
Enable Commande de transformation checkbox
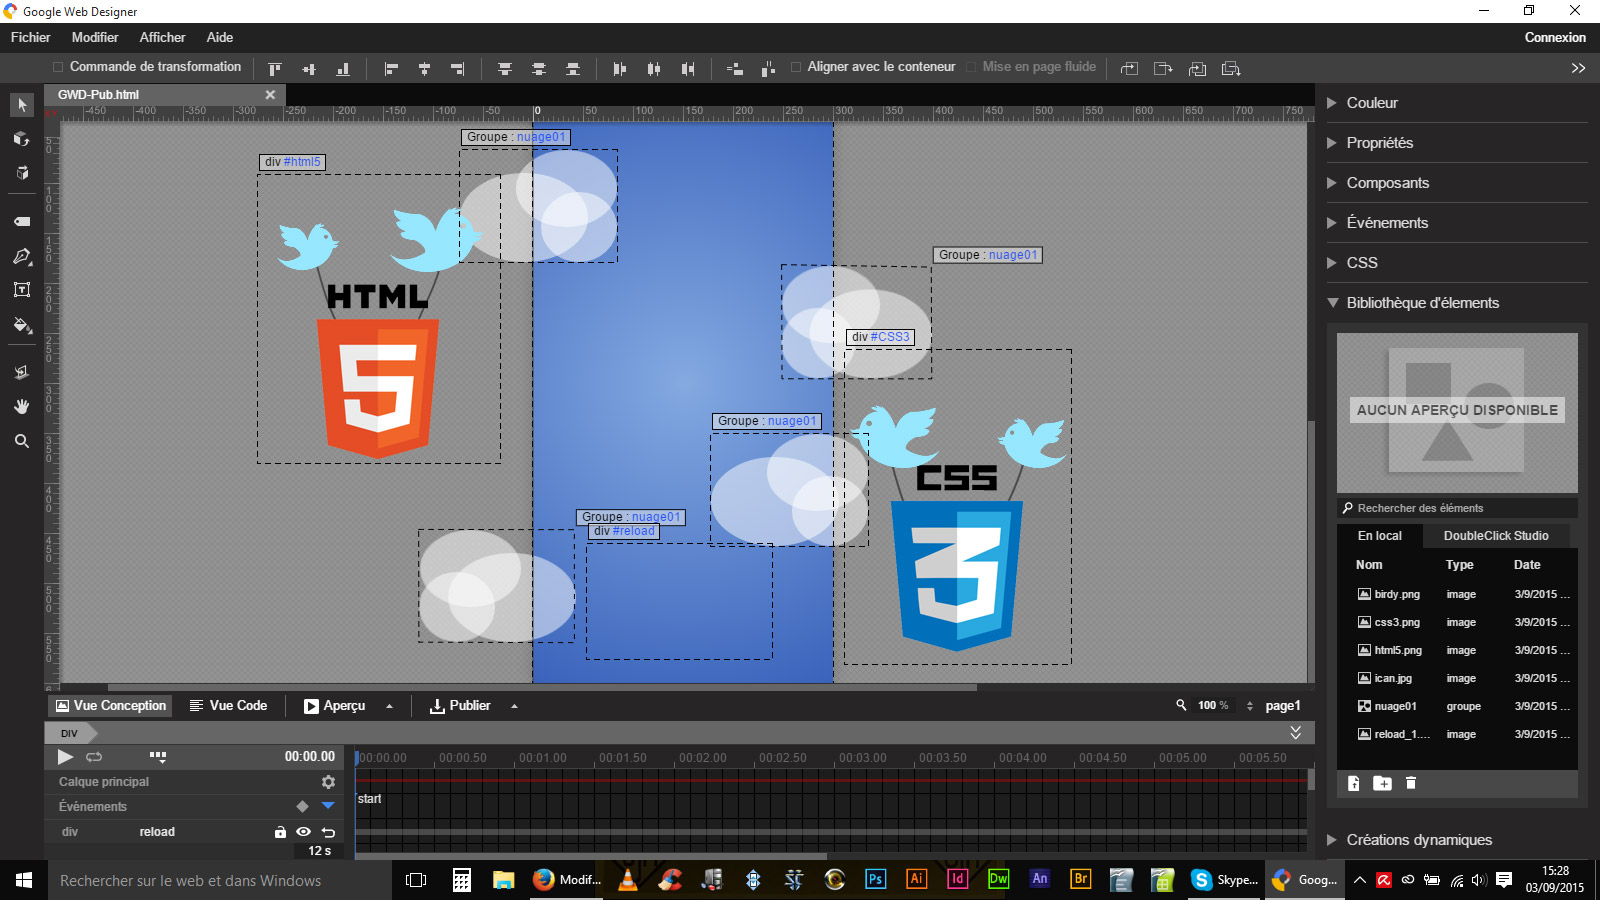coord(58,67)
